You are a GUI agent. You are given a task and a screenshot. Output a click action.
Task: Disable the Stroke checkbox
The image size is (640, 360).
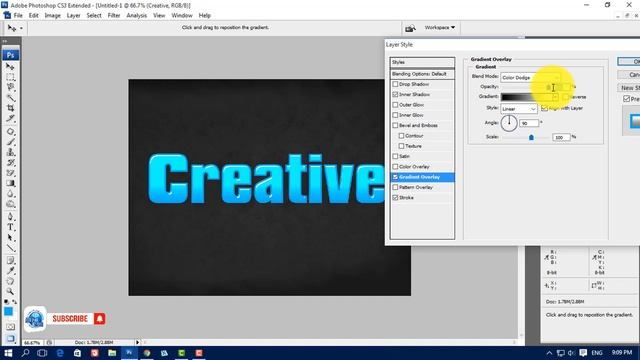[x=395, y=198]
